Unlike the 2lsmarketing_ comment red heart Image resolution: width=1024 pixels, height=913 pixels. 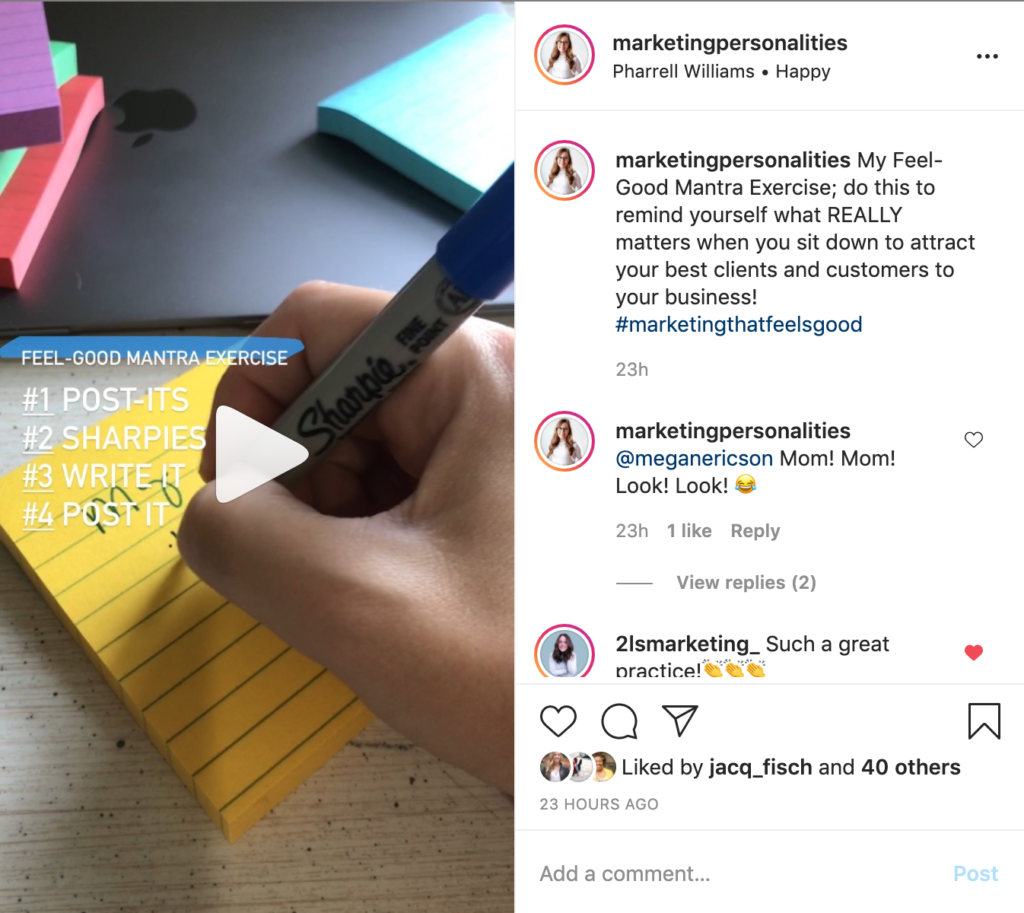coord(973,652)
